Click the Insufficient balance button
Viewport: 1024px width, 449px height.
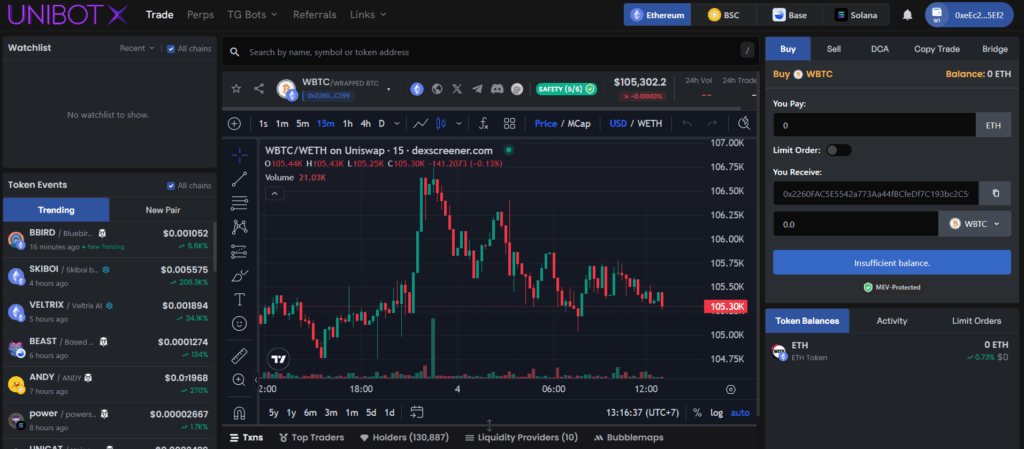tap(891, 262)
